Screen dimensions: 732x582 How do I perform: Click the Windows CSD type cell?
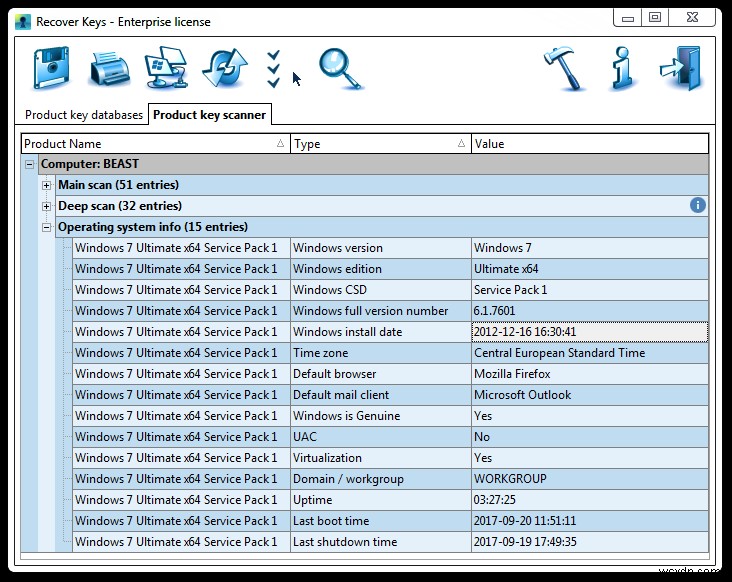click(380, 290)
